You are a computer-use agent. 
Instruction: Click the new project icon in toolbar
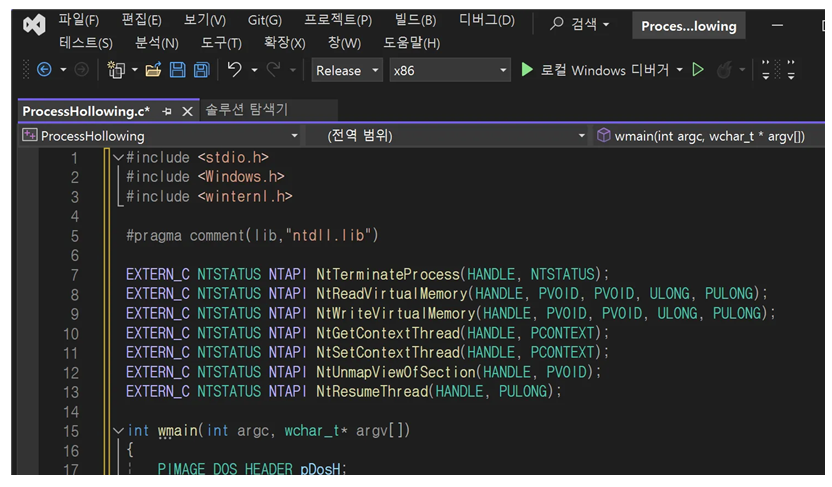[x=116, y=70]
